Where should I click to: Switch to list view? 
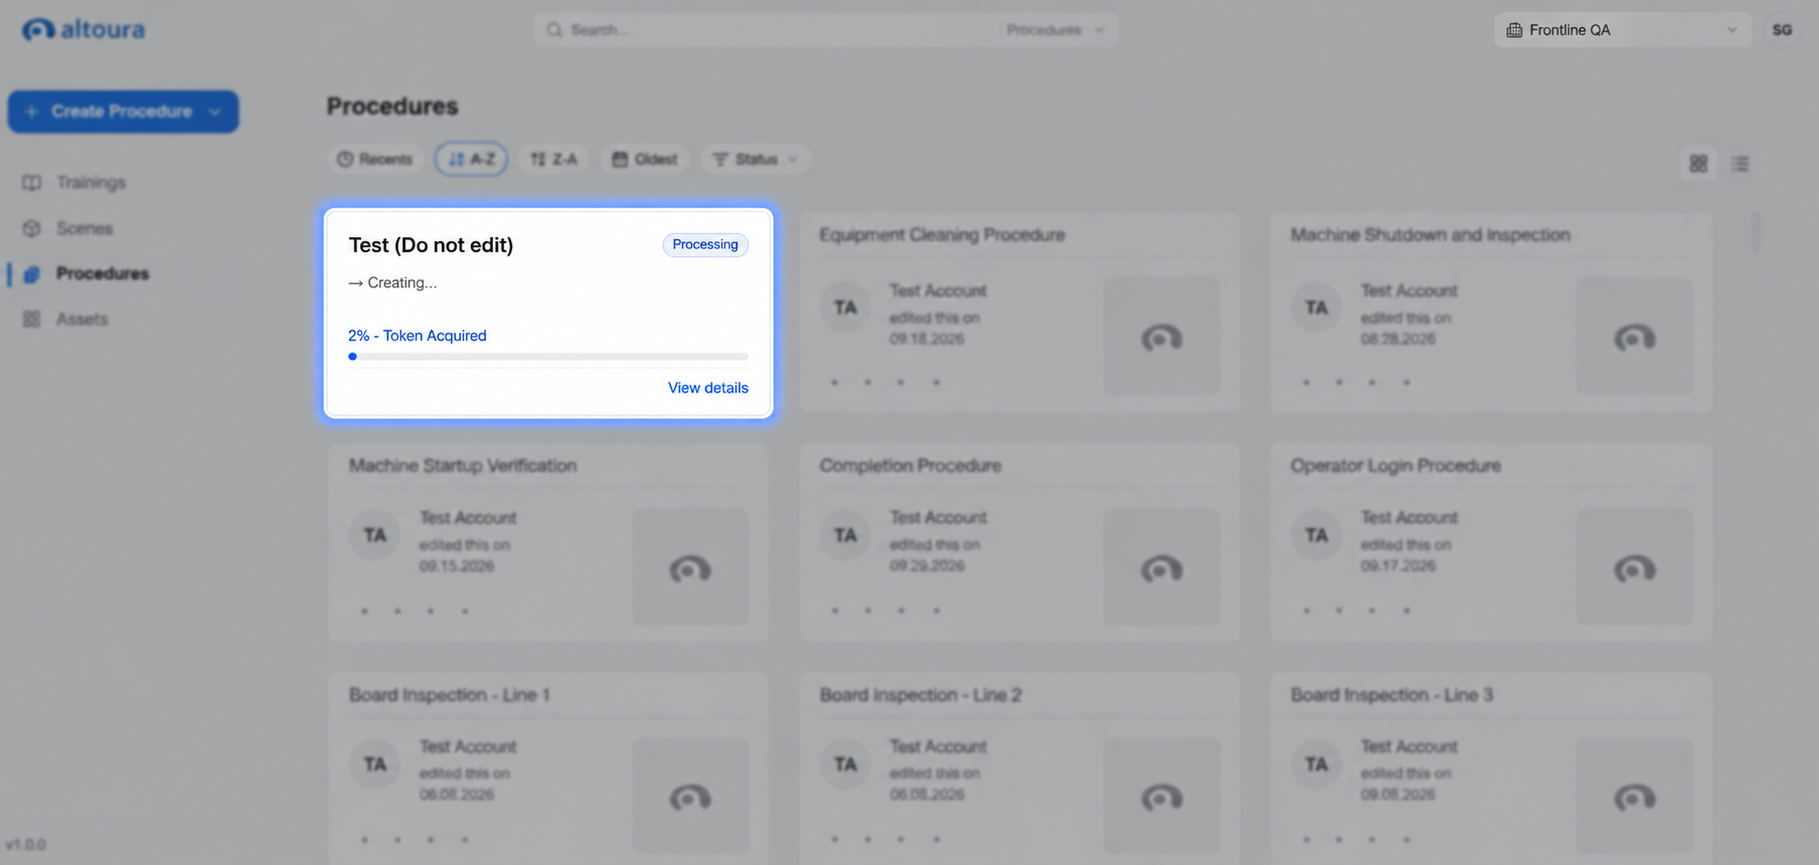coord(1740,163)
